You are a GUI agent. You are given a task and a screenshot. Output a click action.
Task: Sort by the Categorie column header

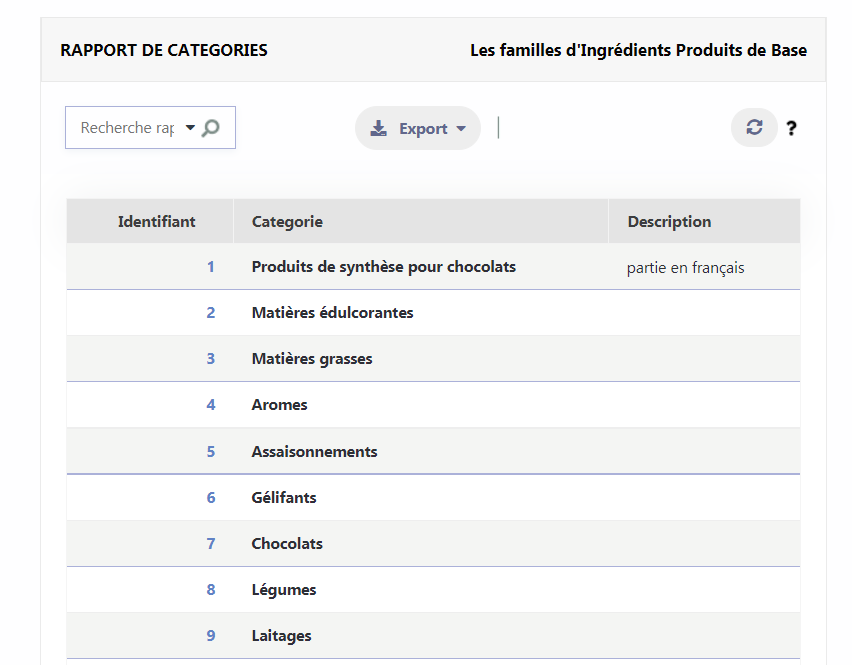pos(287,222)
